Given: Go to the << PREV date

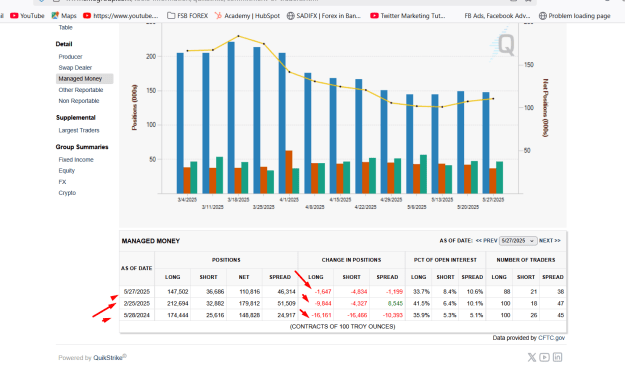Looking at the screenshot, I should click(x=486, y=241).
